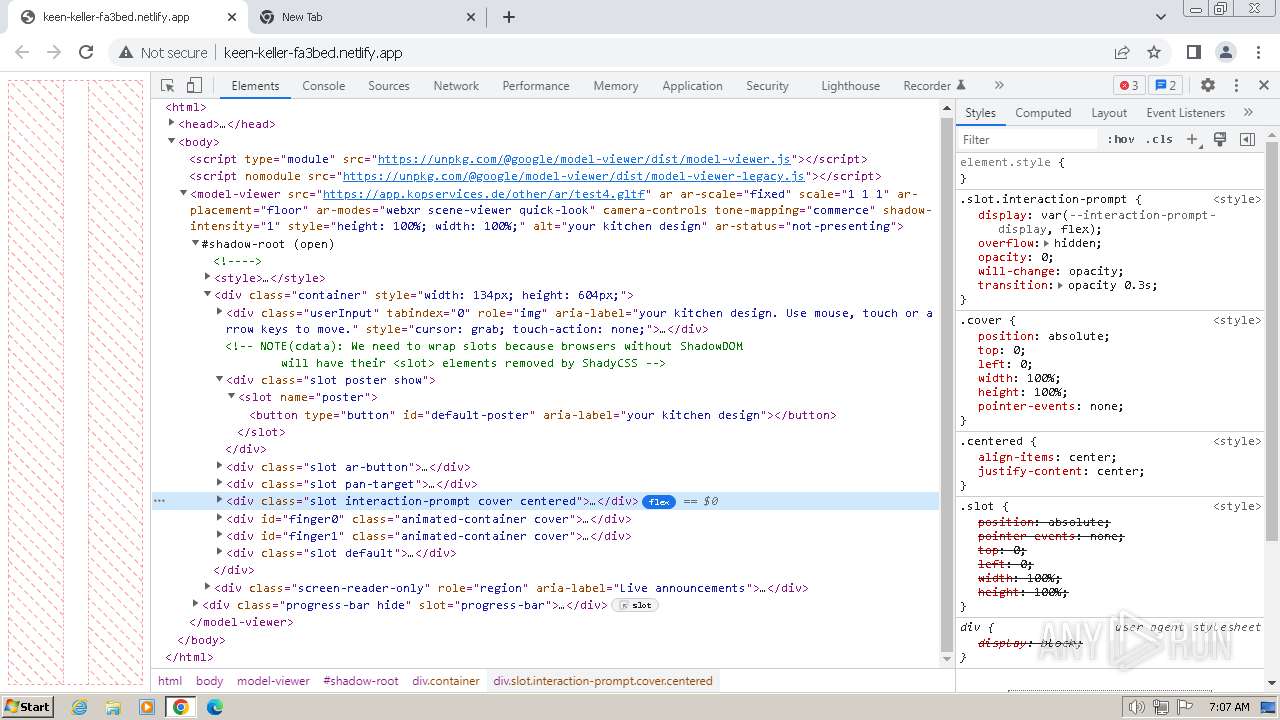The width and height of the screenshot is (1280, 720).
Task: Launch Internet Explorer from the taskbar
Action: [79, 707]
